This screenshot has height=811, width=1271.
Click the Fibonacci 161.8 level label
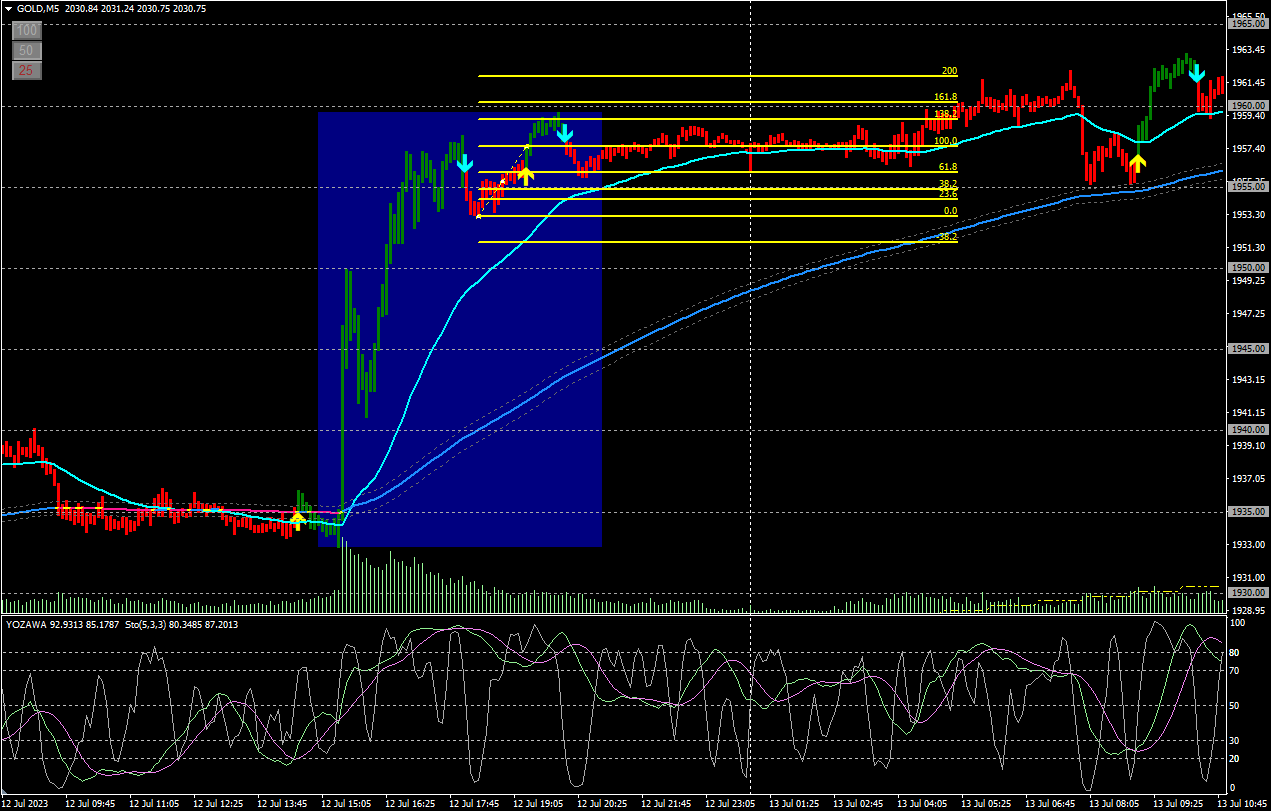coord(945,97)
